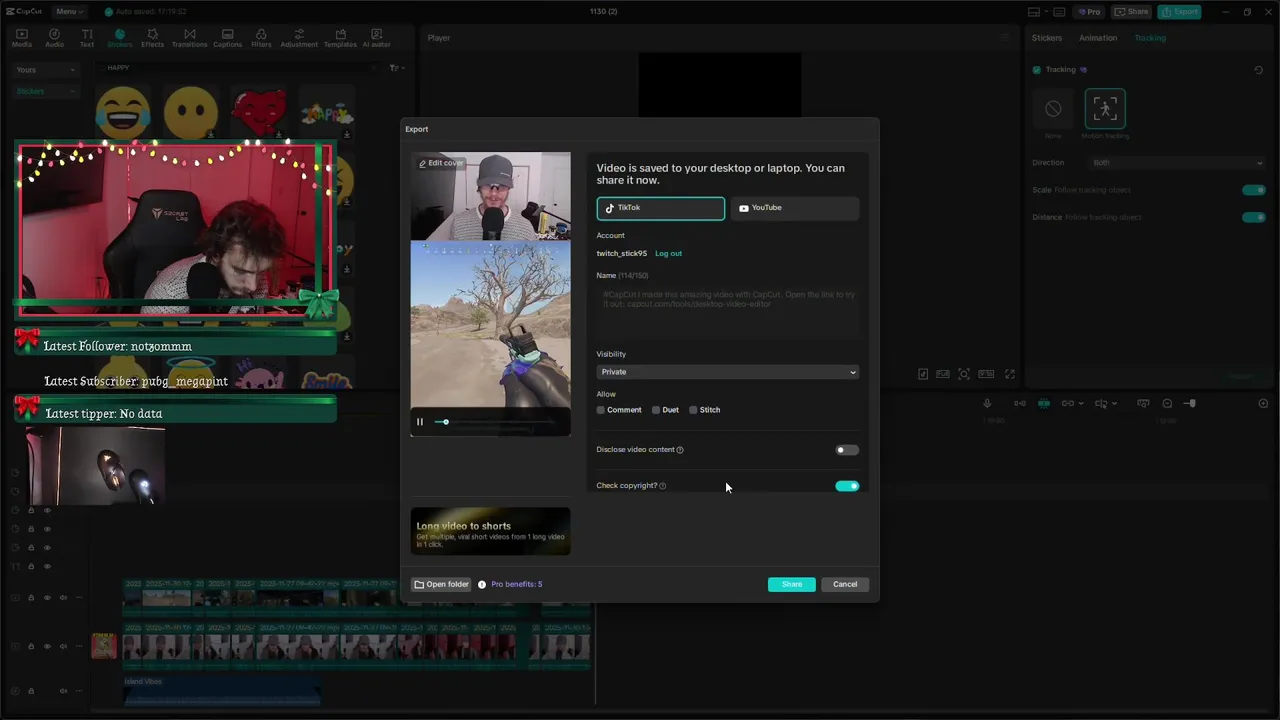Pause the export preview video
This screenshot has height=720, width=1280.
point(420,422)
